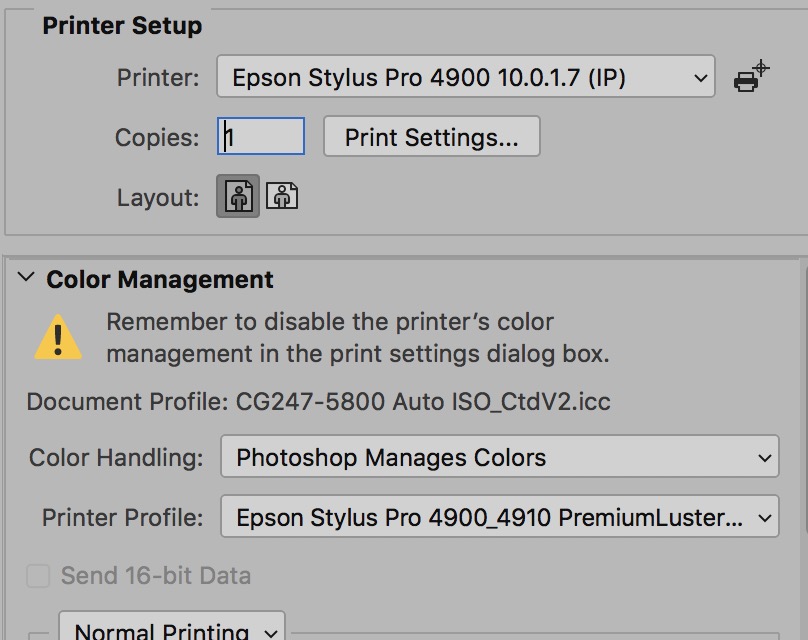The width and height of the screenshot is (808, 640).
Task: Click the add printer icon
Action: point(750,77)
